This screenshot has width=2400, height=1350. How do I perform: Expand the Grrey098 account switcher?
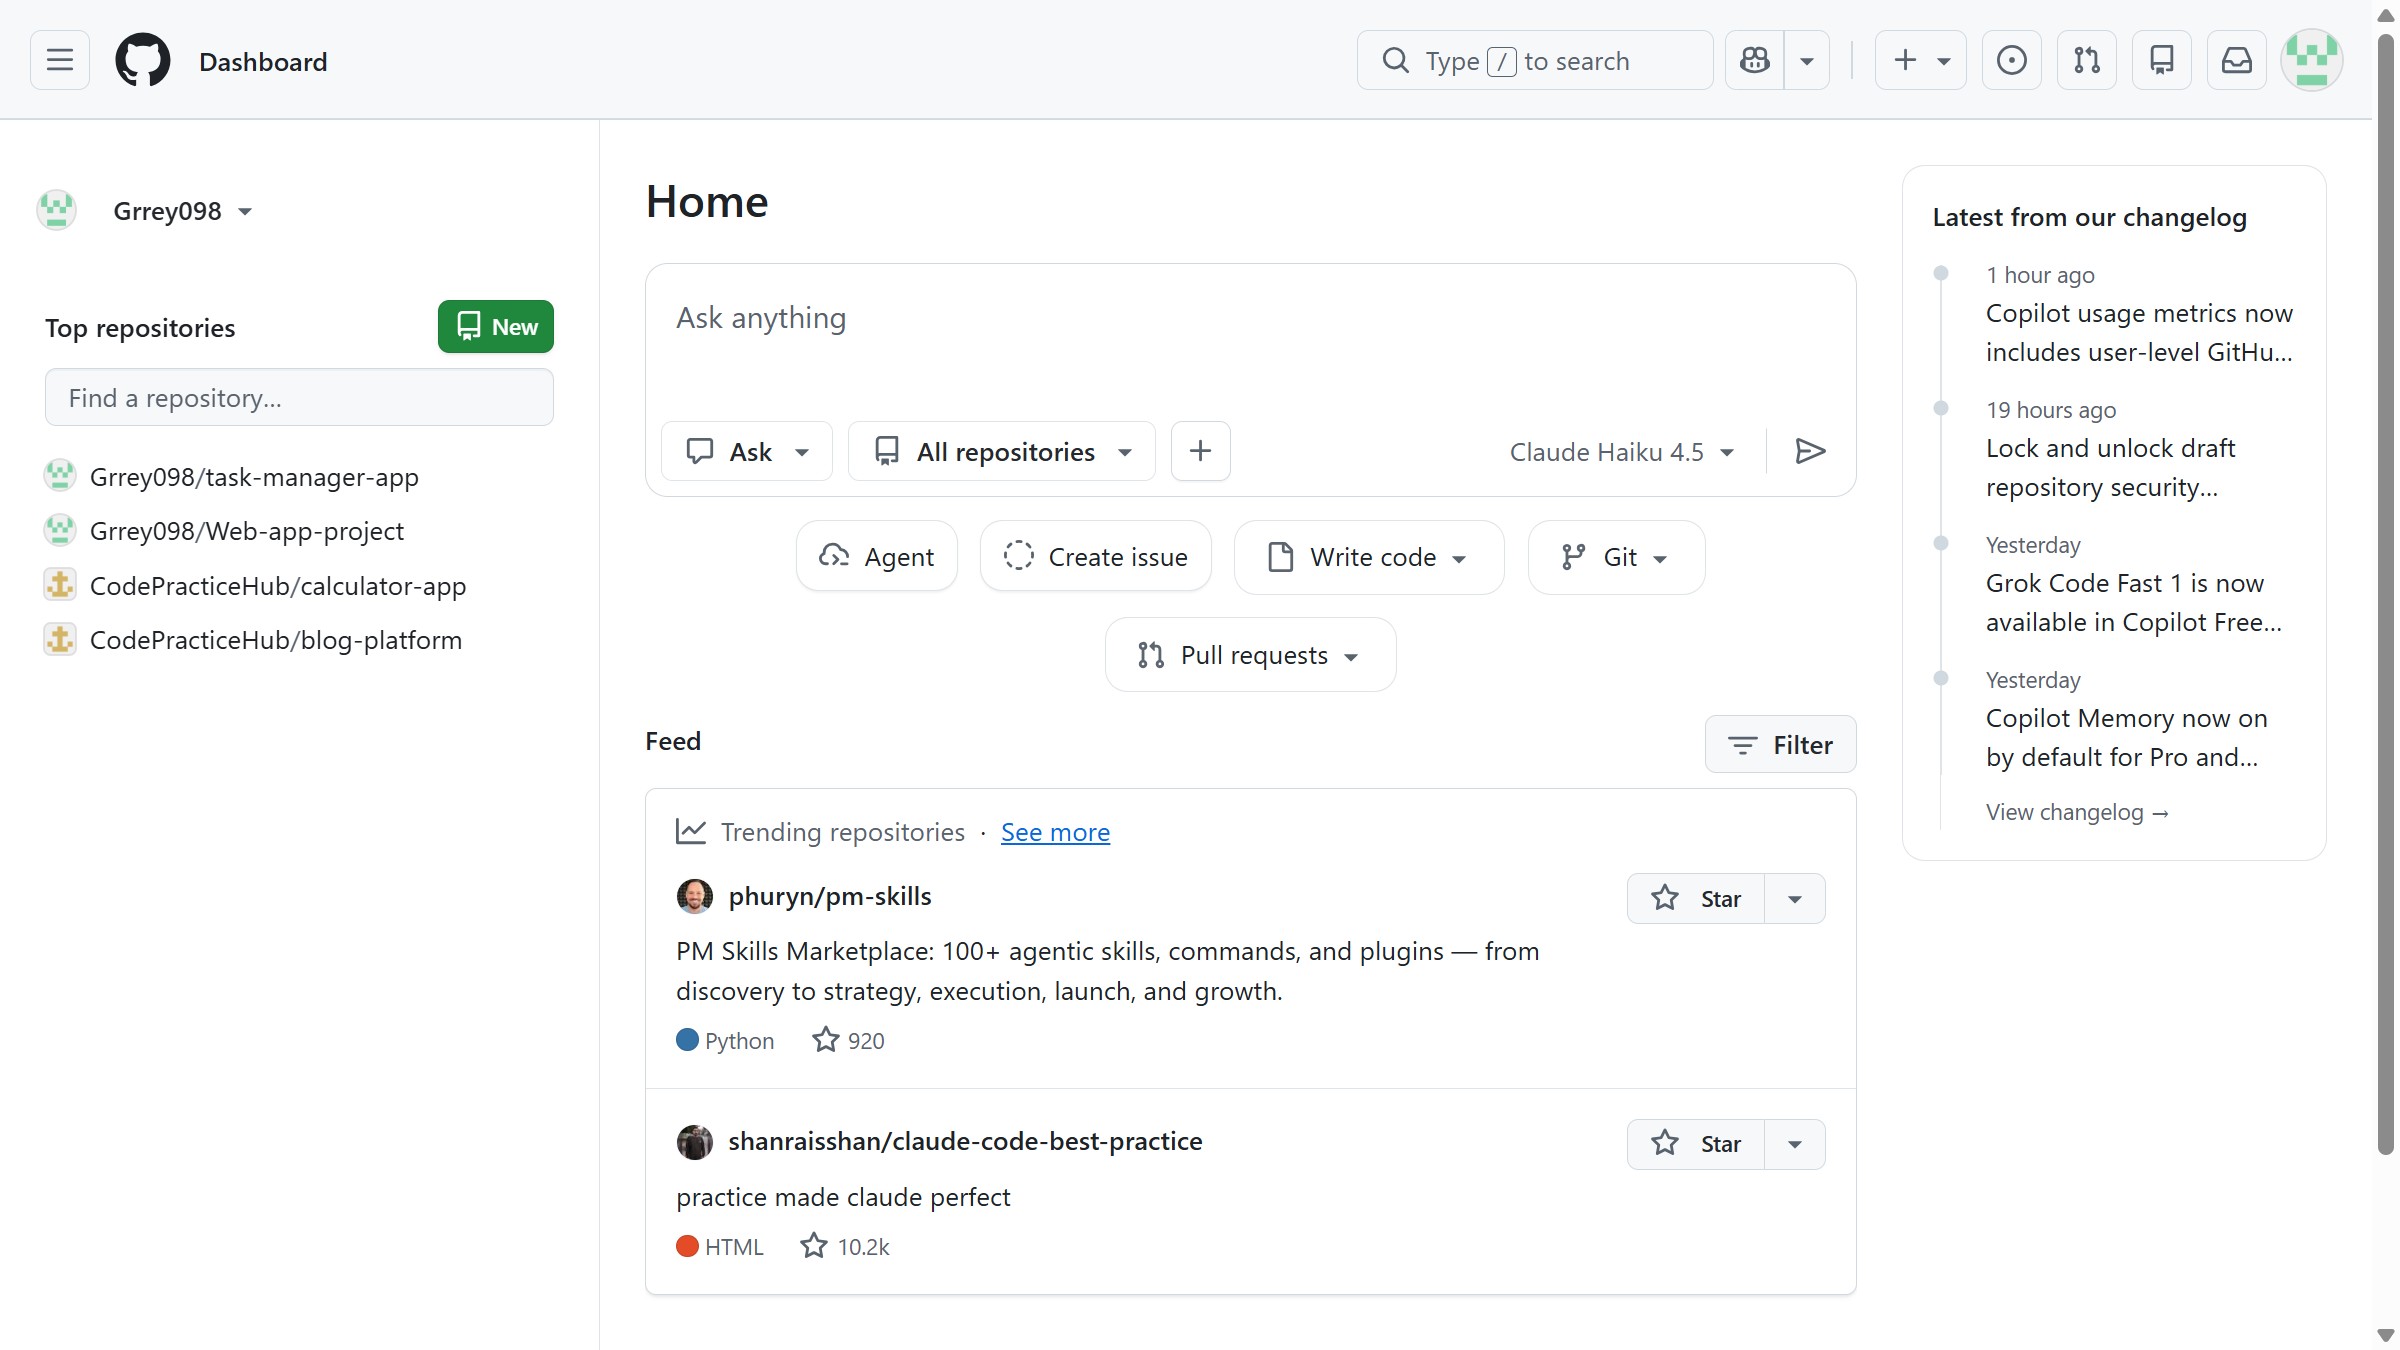tap(182, 211)
